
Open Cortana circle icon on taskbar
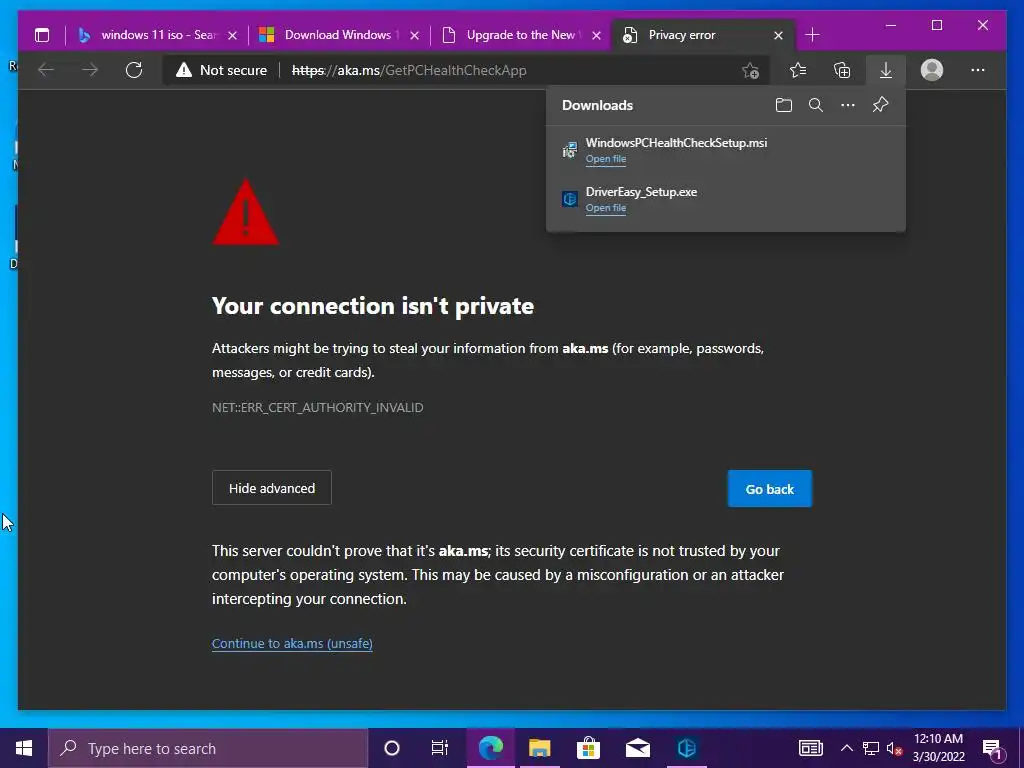pos(392,748)
